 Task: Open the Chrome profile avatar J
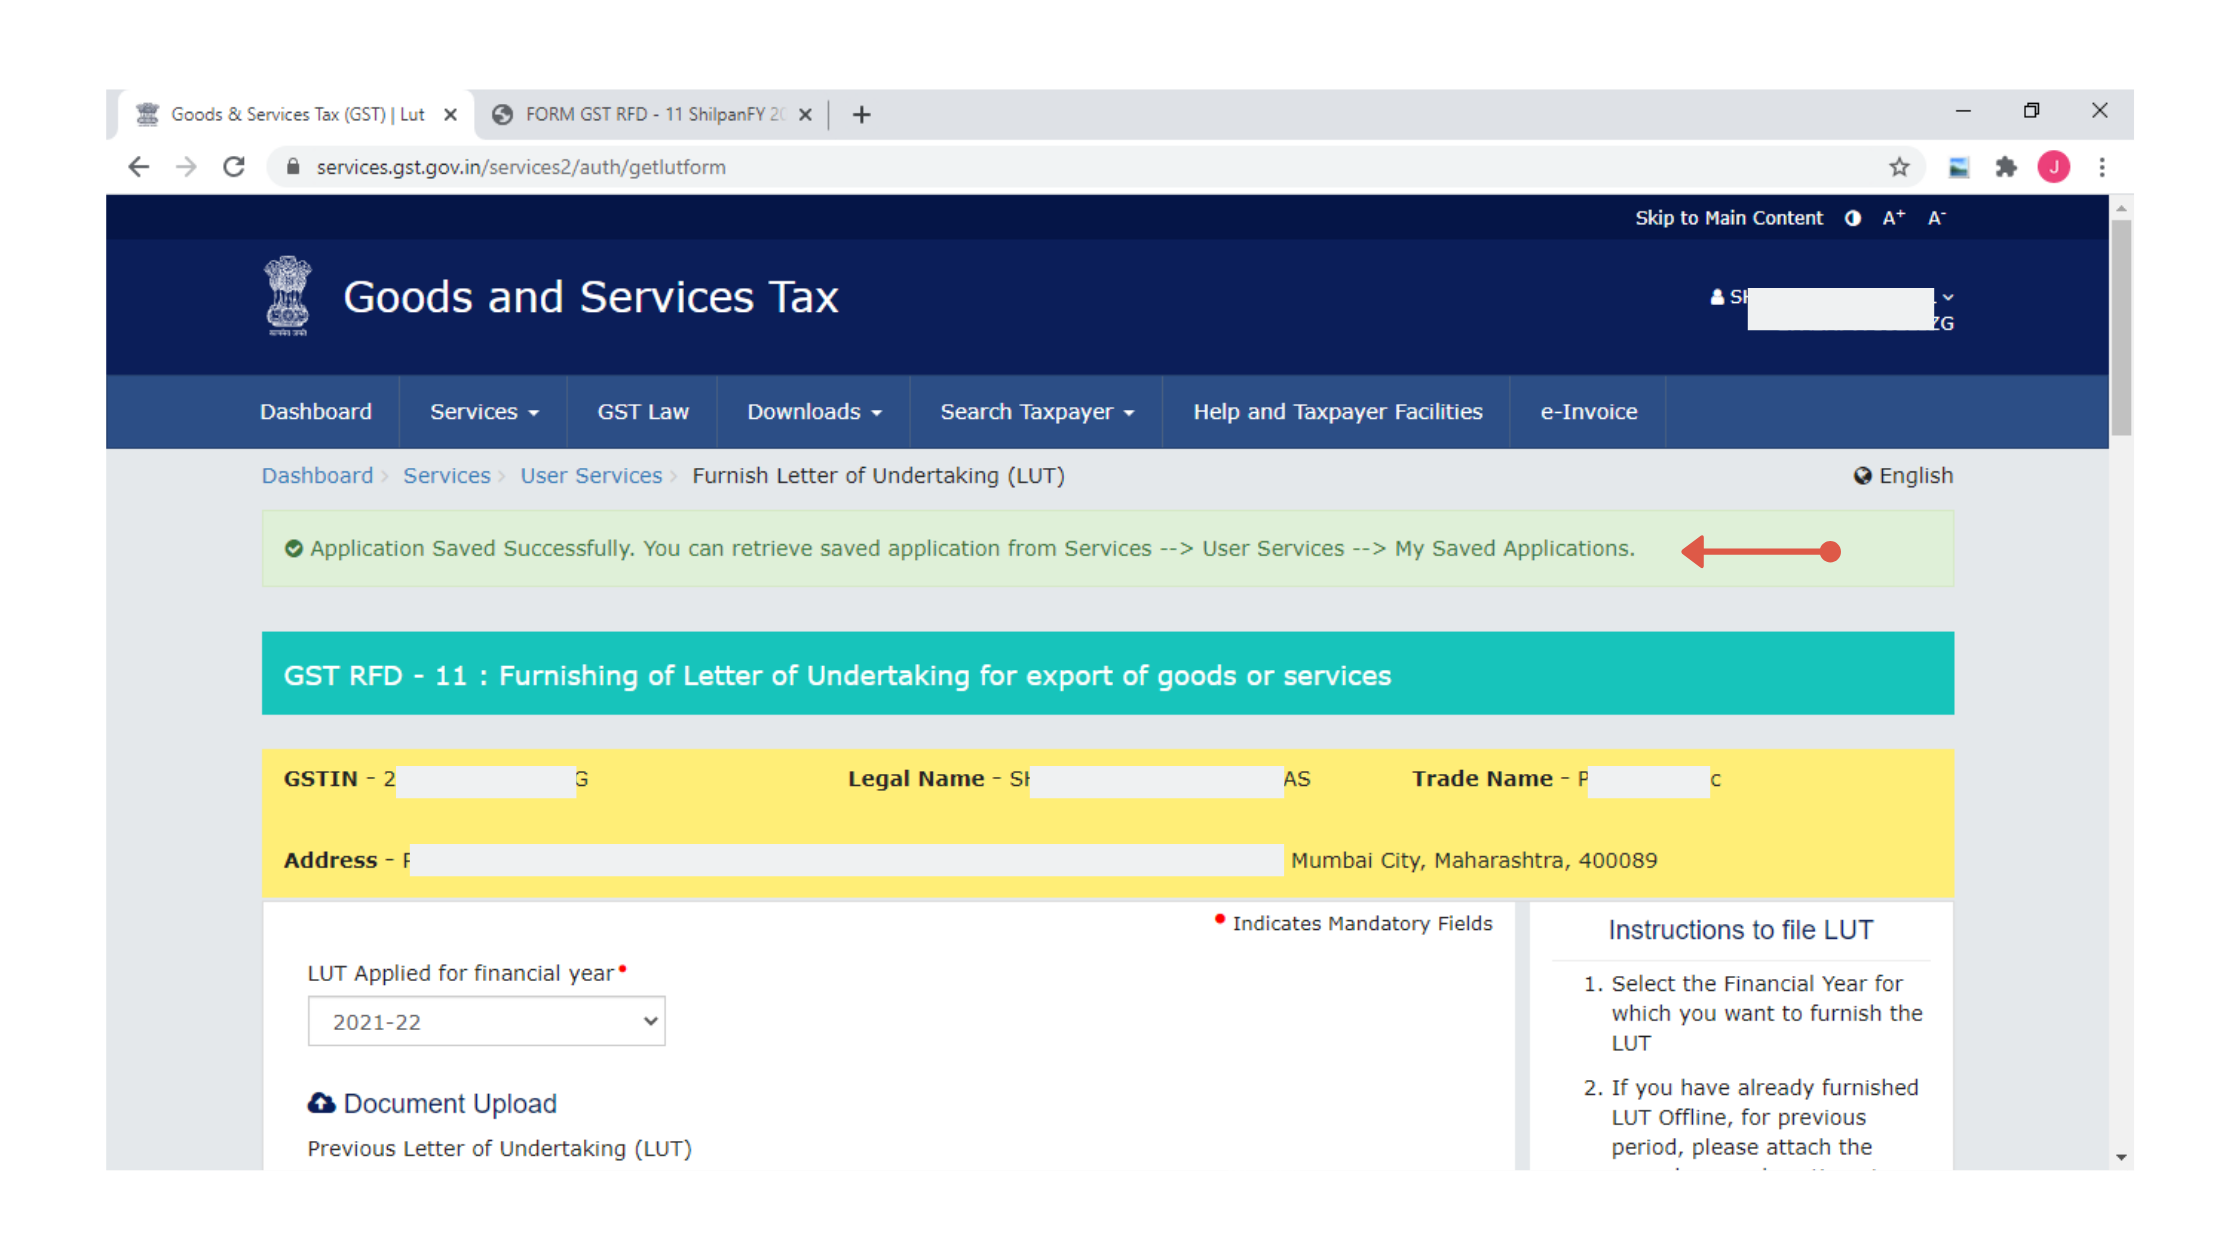tap(2054, 167)
